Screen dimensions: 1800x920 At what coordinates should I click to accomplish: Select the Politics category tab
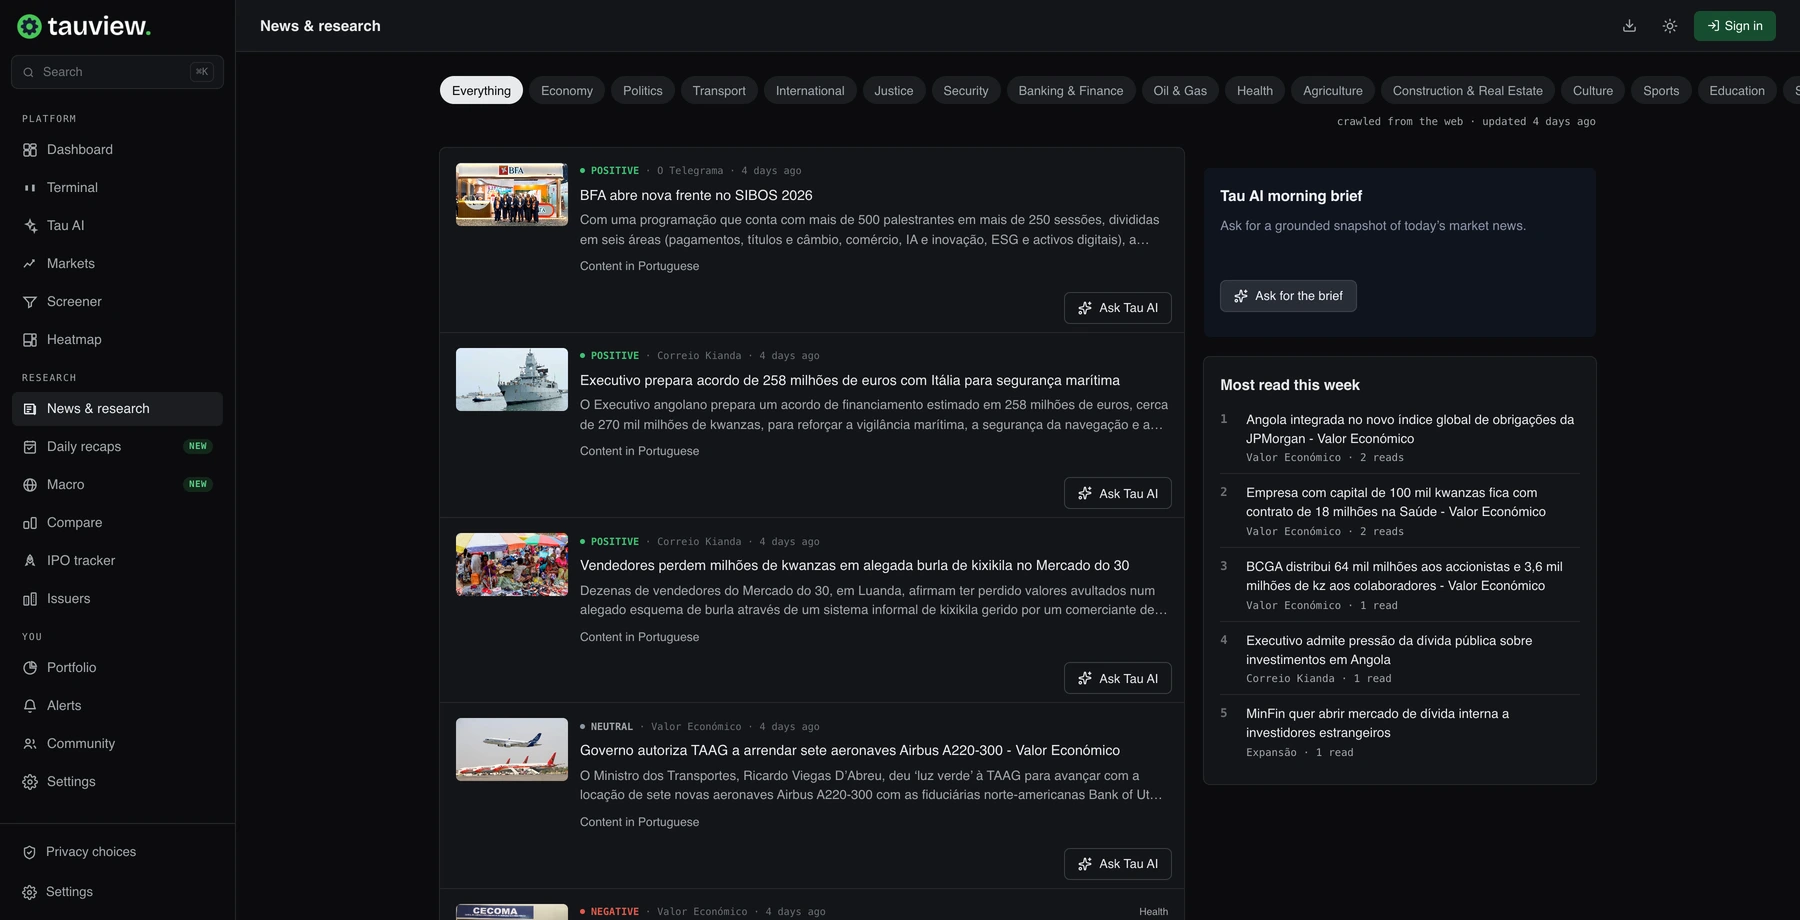643,91
